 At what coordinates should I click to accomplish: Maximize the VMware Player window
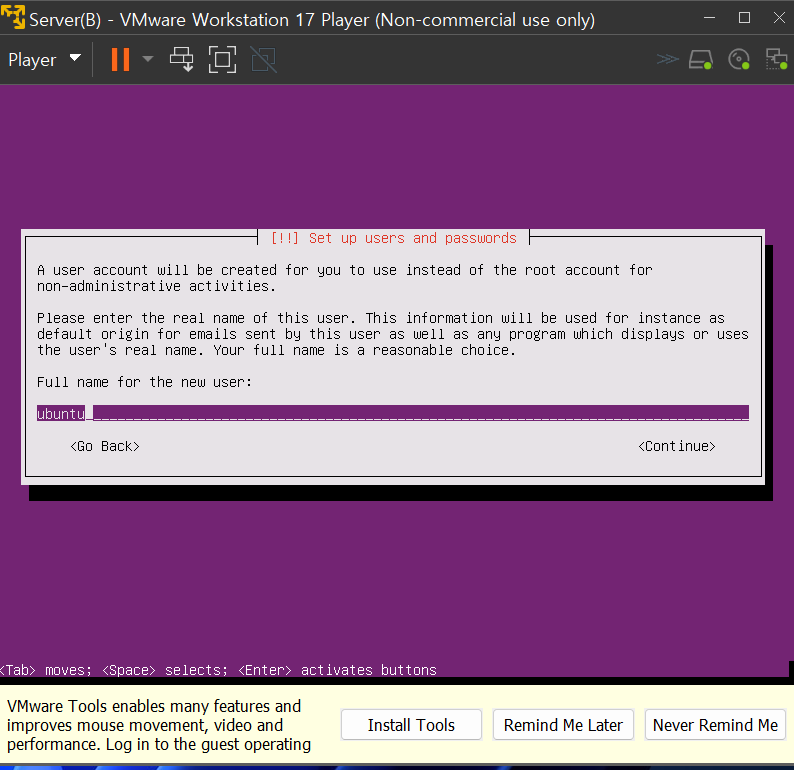(744, 18)
